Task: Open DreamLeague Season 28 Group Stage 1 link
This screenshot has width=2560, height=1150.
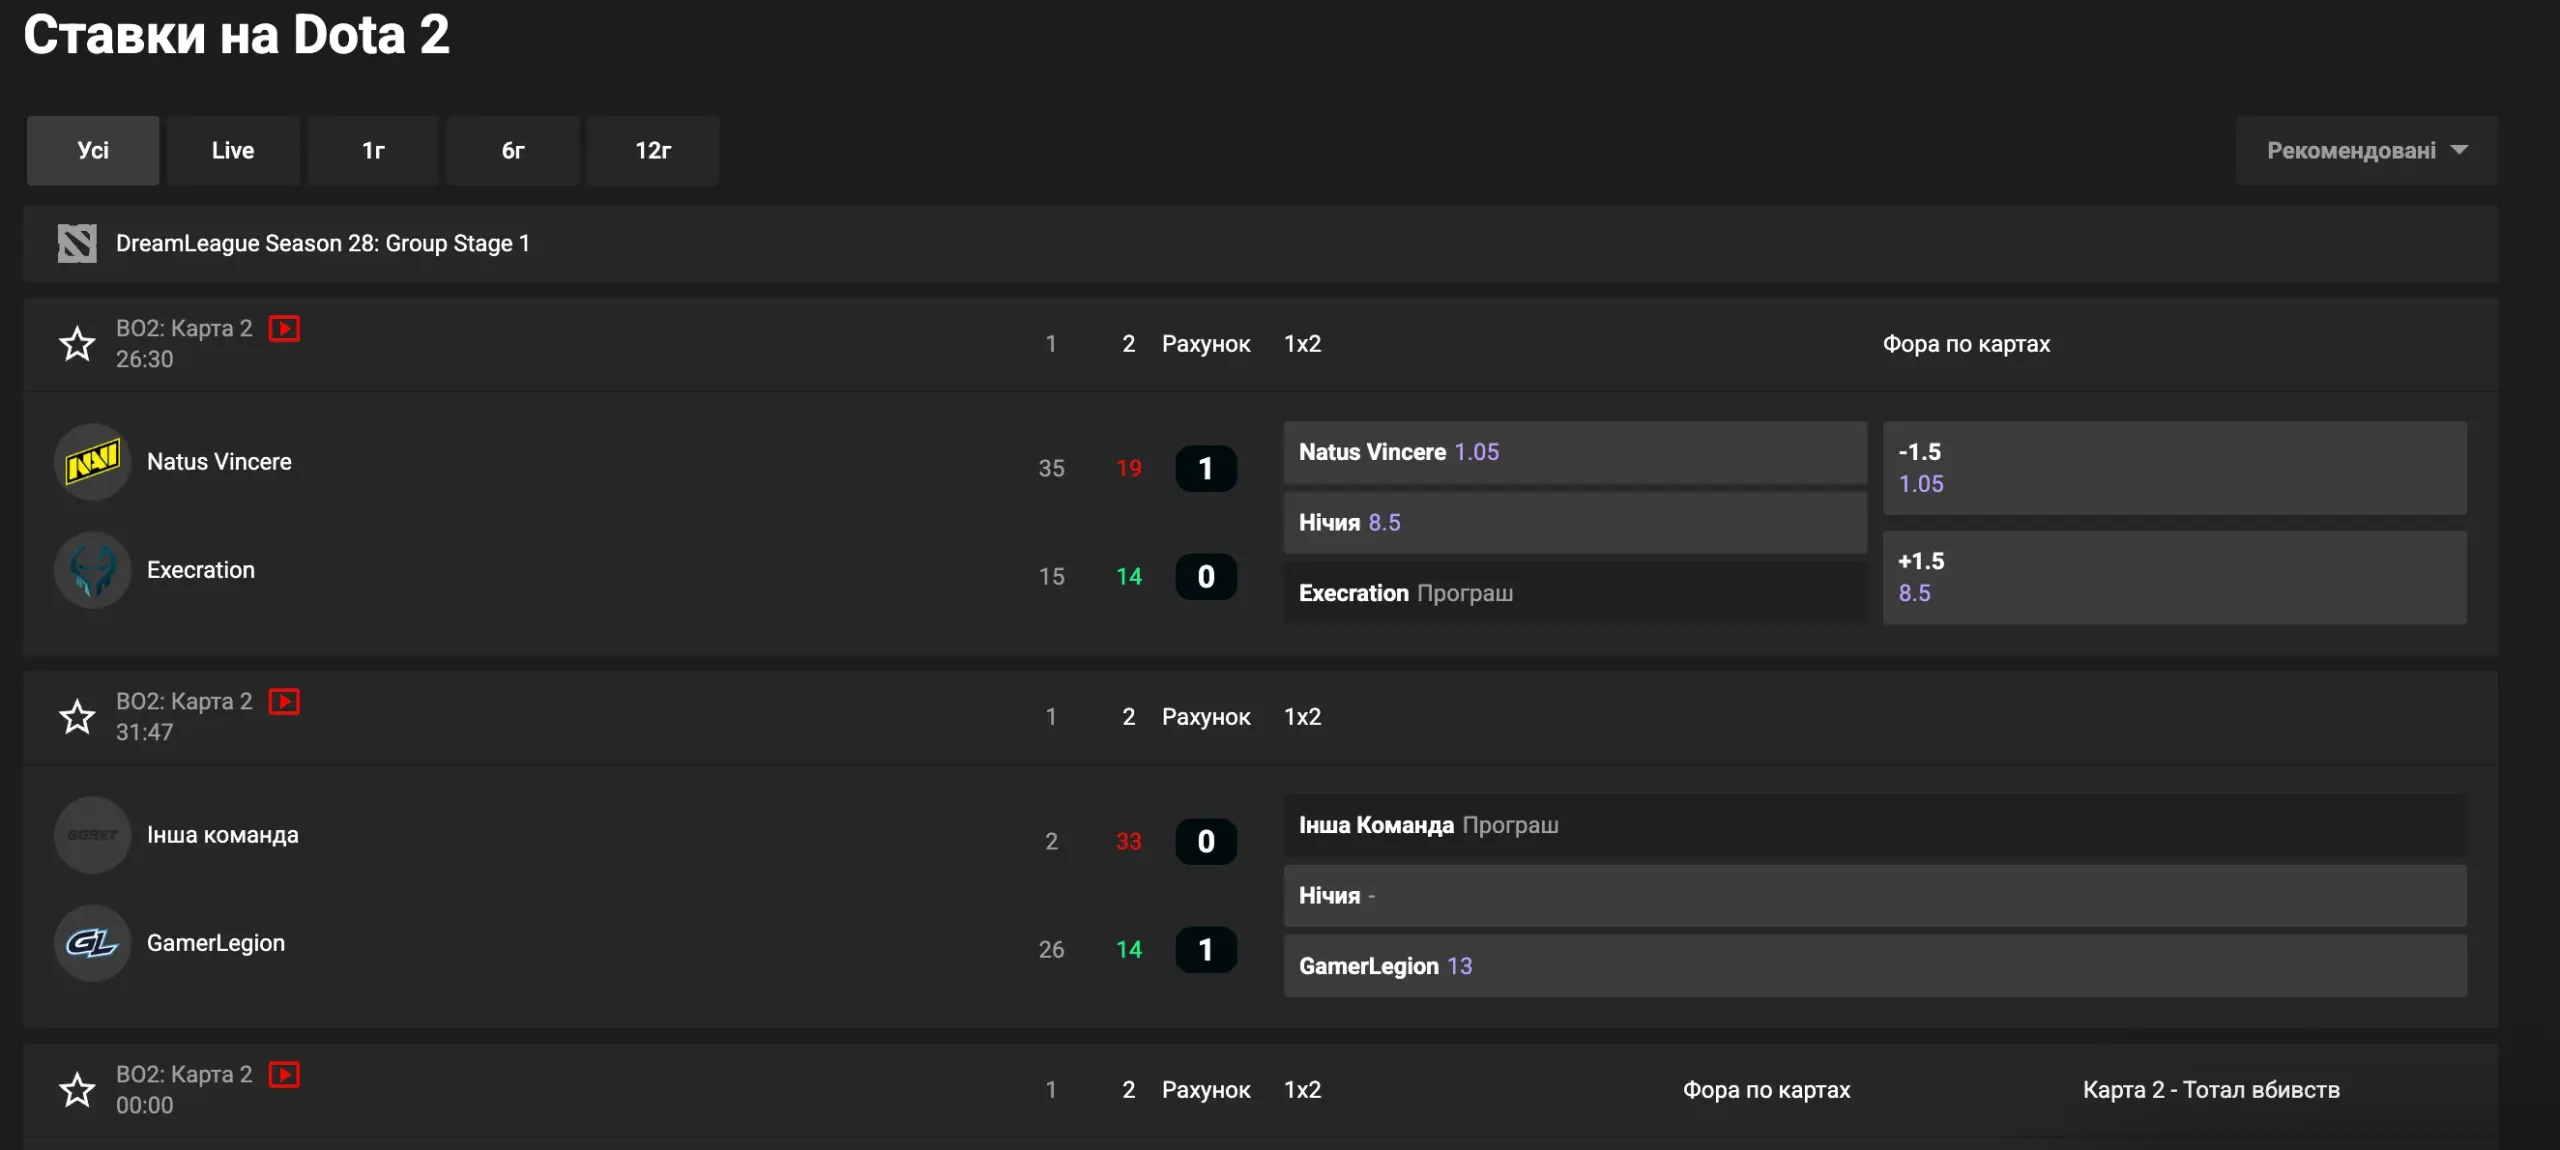Action: coord(322,243)
